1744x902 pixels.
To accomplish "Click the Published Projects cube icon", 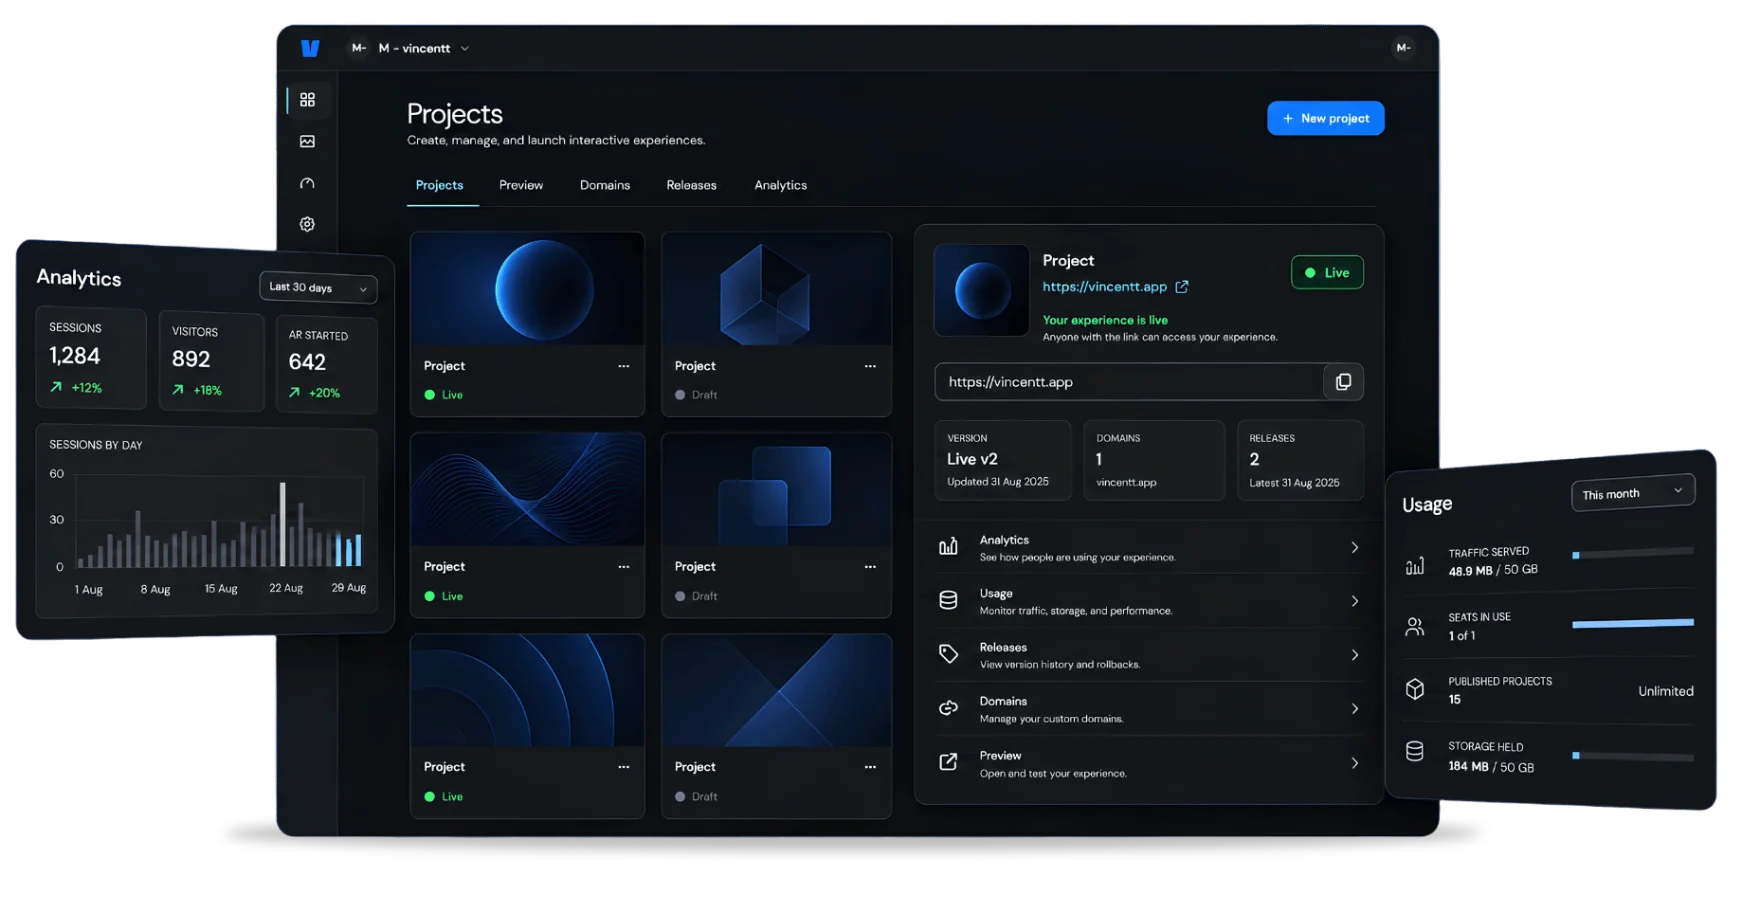I will click(x=1415, y=689).
